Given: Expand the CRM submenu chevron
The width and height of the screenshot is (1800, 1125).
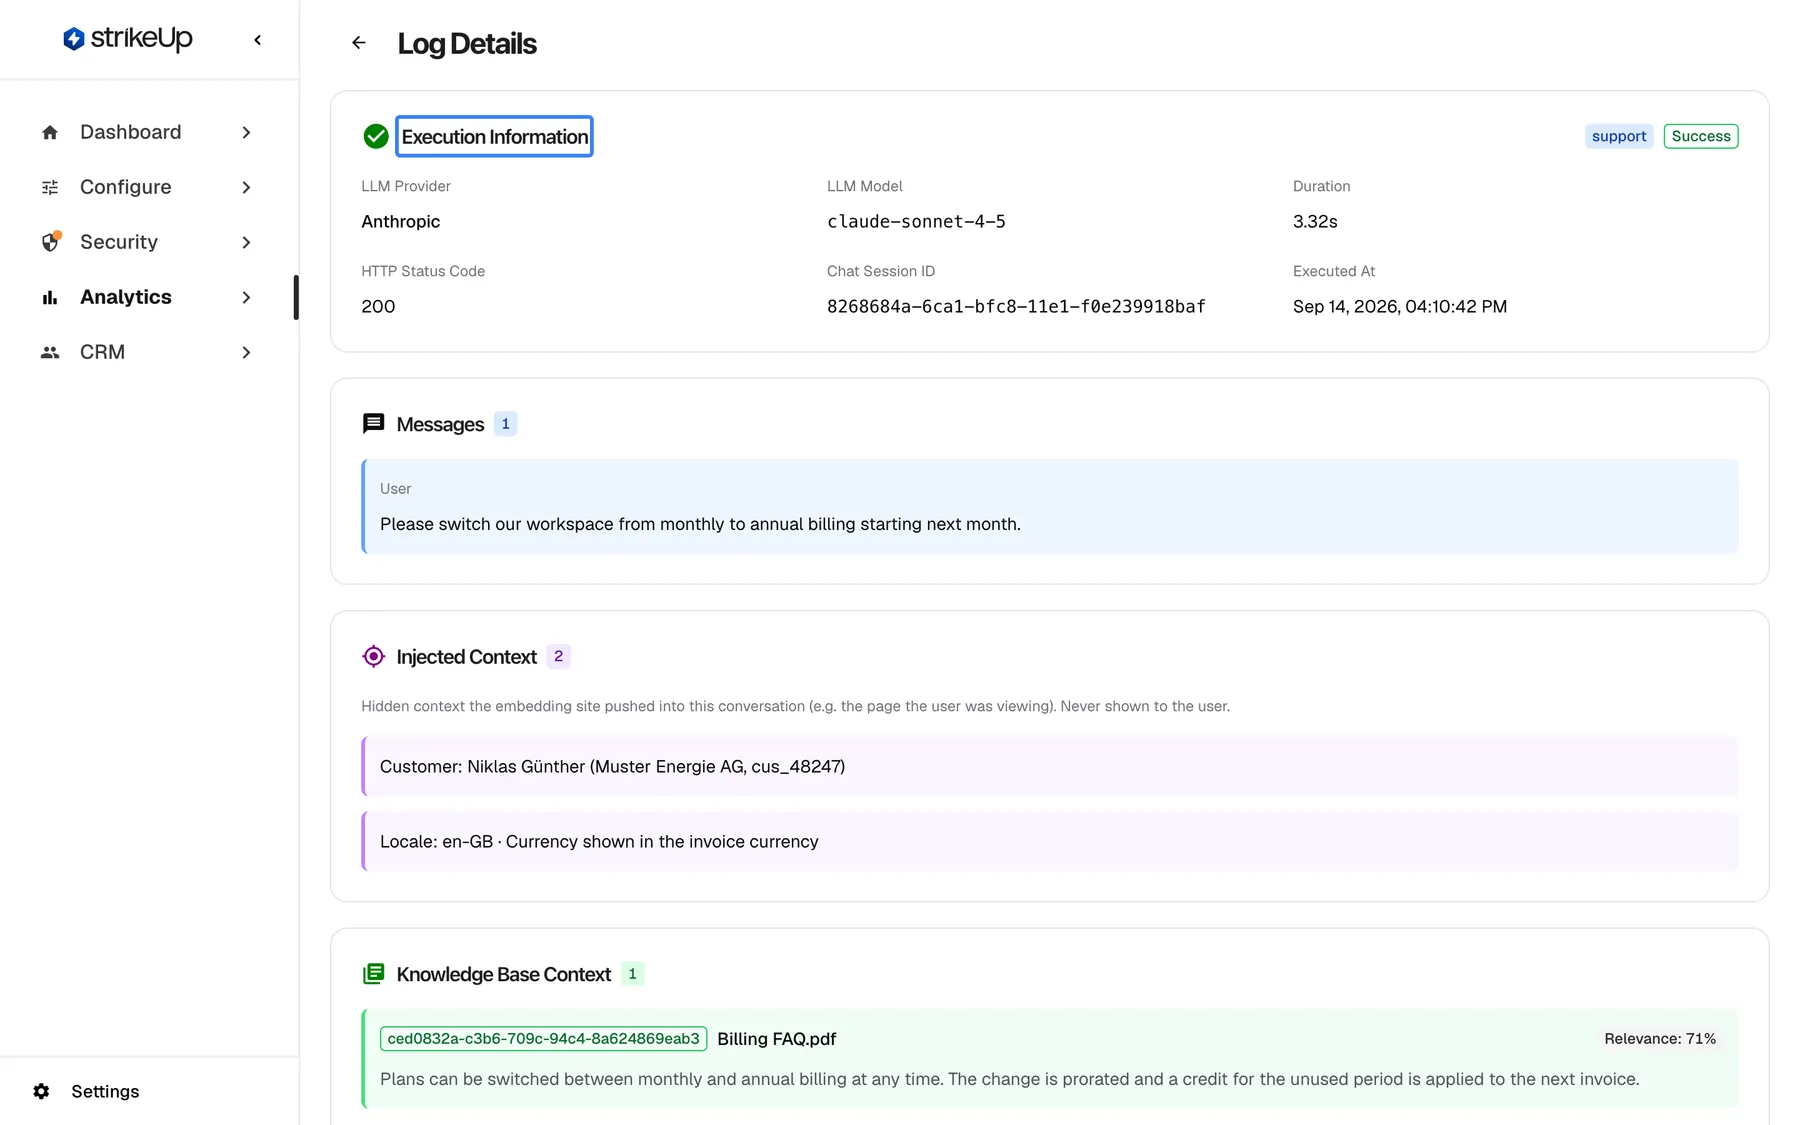Looking at the screenshot, I should (246, 352).
